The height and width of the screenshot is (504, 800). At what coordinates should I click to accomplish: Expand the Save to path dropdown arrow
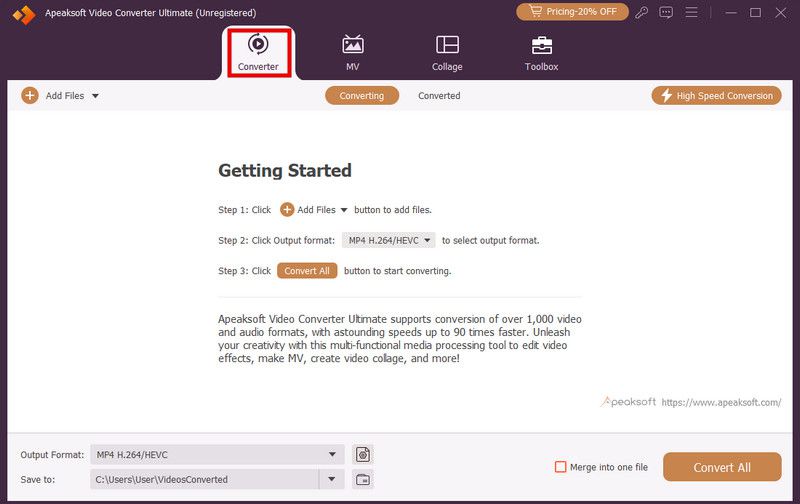(332, 479)
